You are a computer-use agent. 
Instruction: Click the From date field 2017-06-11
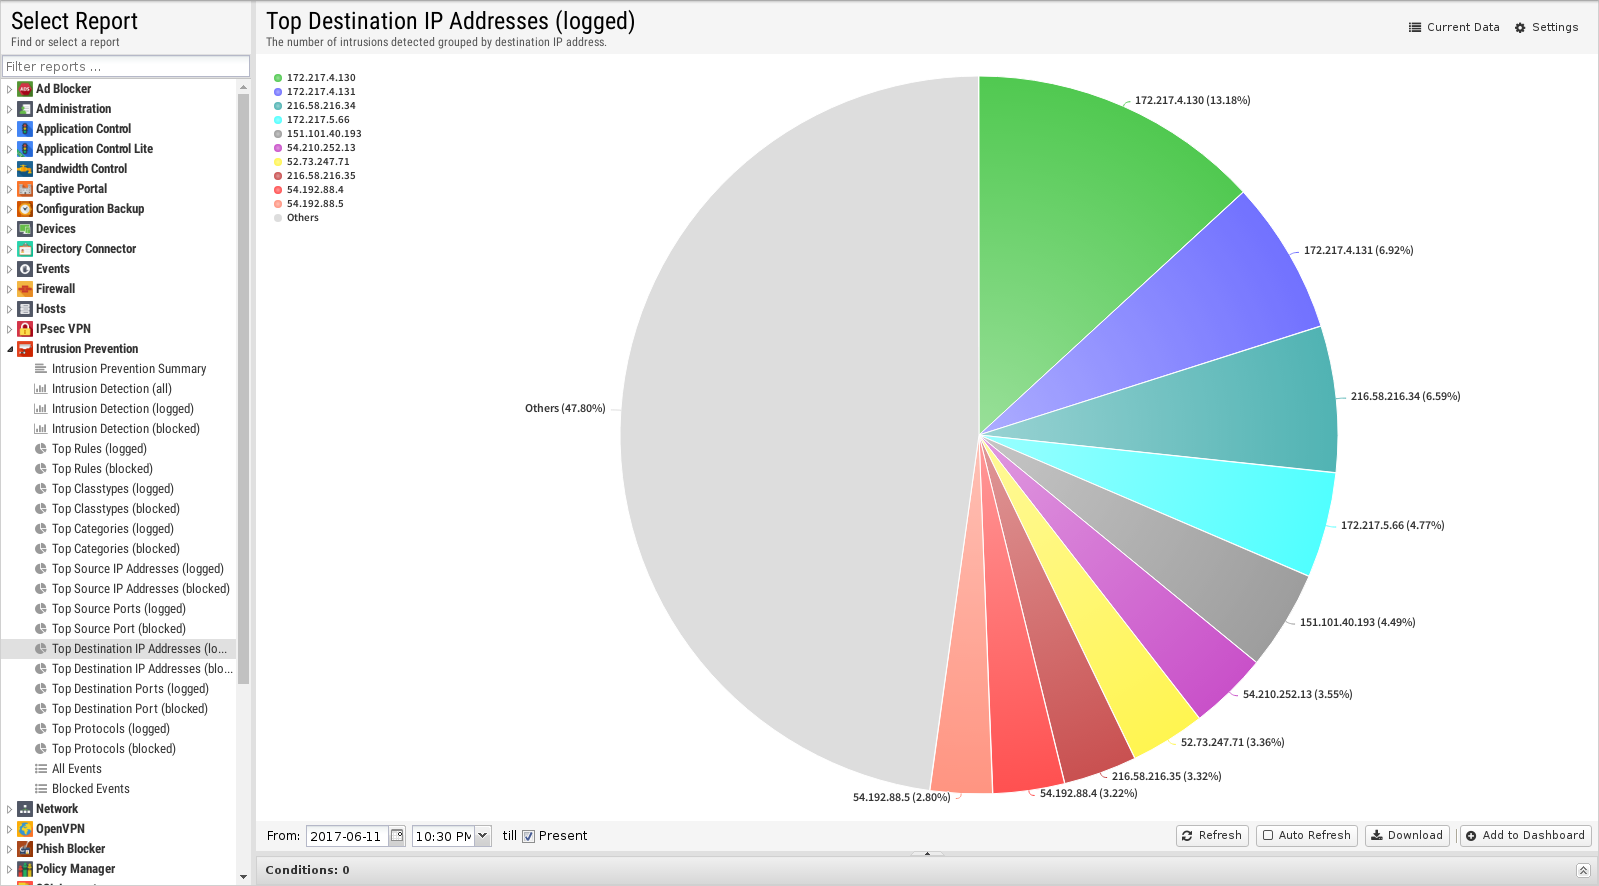(x=347, y=836)
